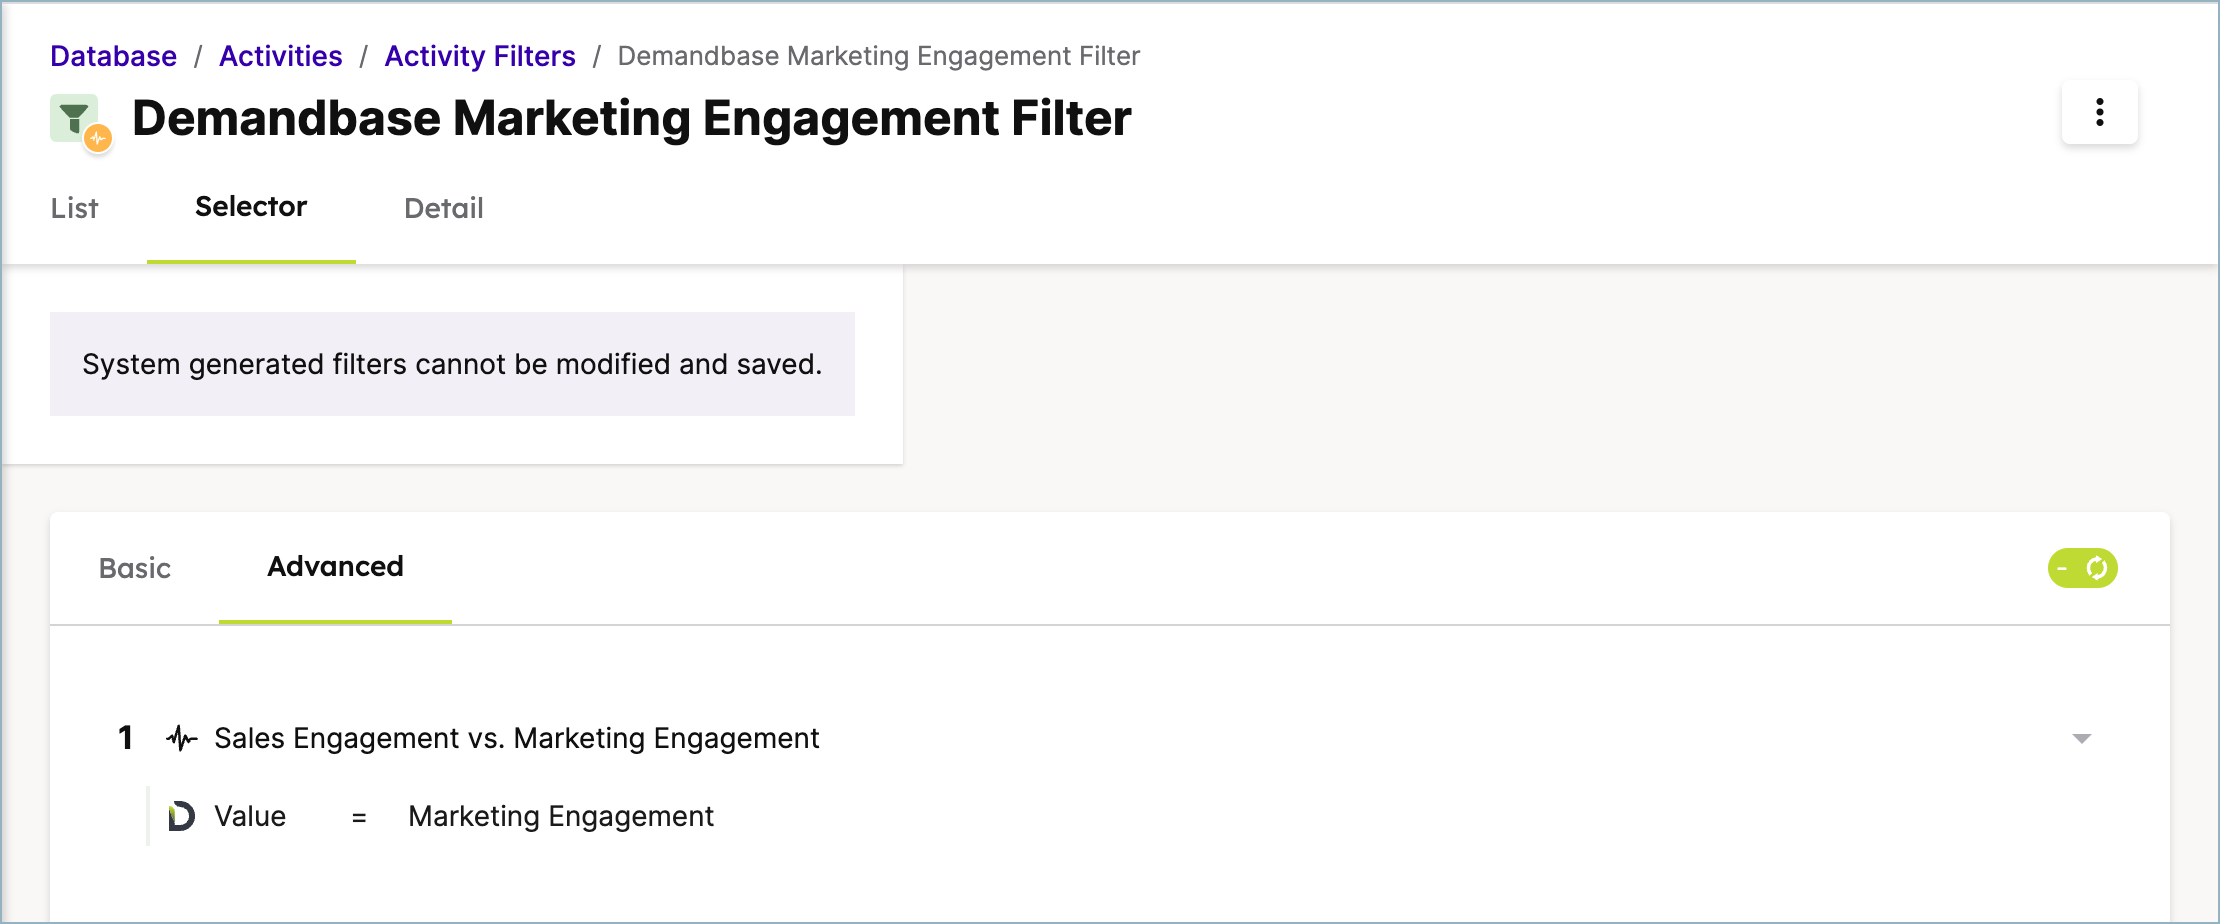The width and height of the screenshot is (2220, 924).
Task: Navigate to Activity Filters breadcrumb
Action: [480, 56]
